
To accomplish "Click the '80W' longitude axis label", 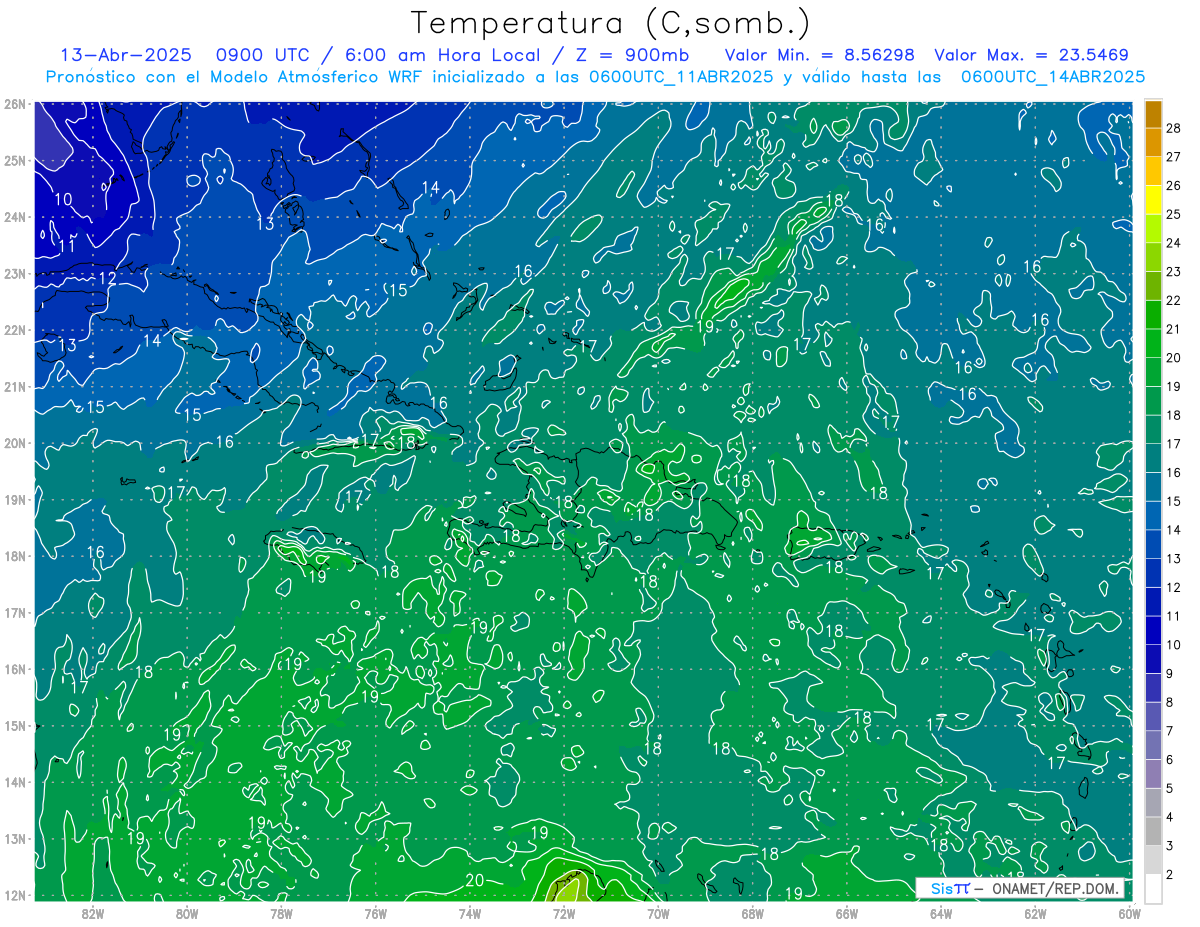I will pos(187,913).
